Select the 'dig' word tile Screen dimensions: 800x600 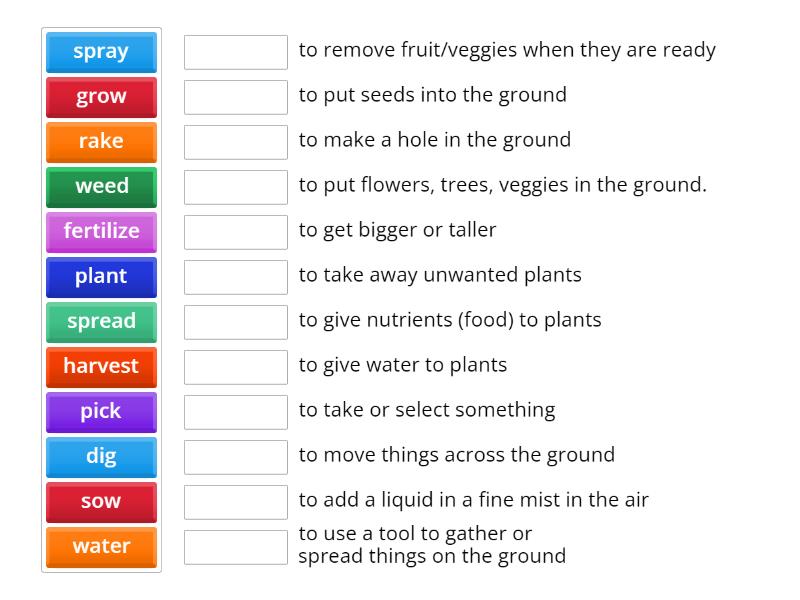tap(100, 457)
